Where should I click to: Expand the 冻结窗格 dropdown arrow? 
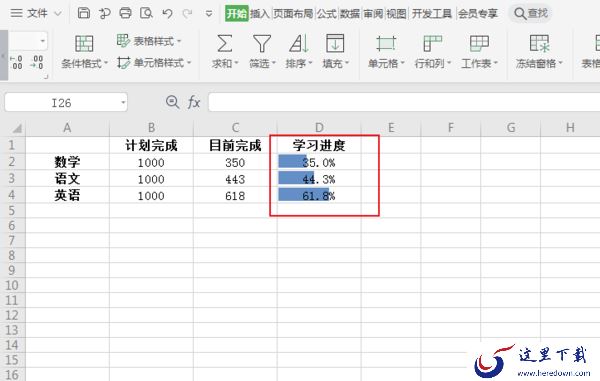pos(561,64)
